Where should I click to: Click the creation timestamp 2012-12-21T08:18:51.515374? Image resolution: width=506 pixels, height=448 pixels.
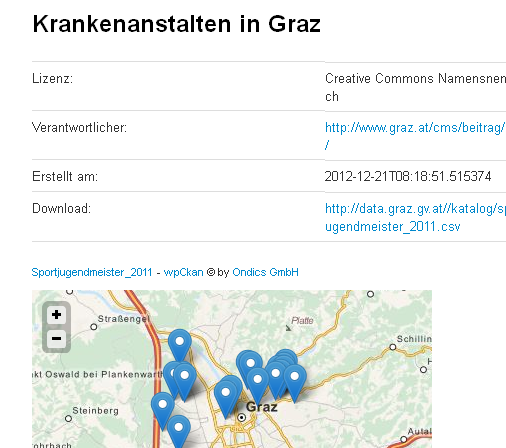(408, 176)
